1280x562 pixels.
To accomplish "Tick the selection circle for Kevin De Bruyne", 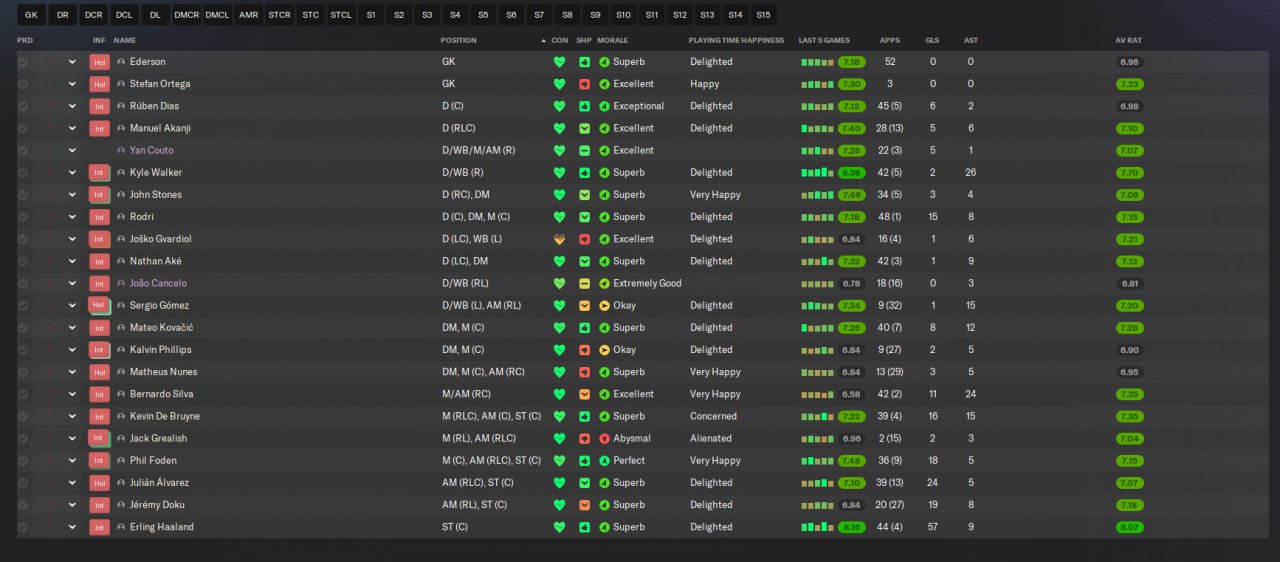I will click(23, 416).
